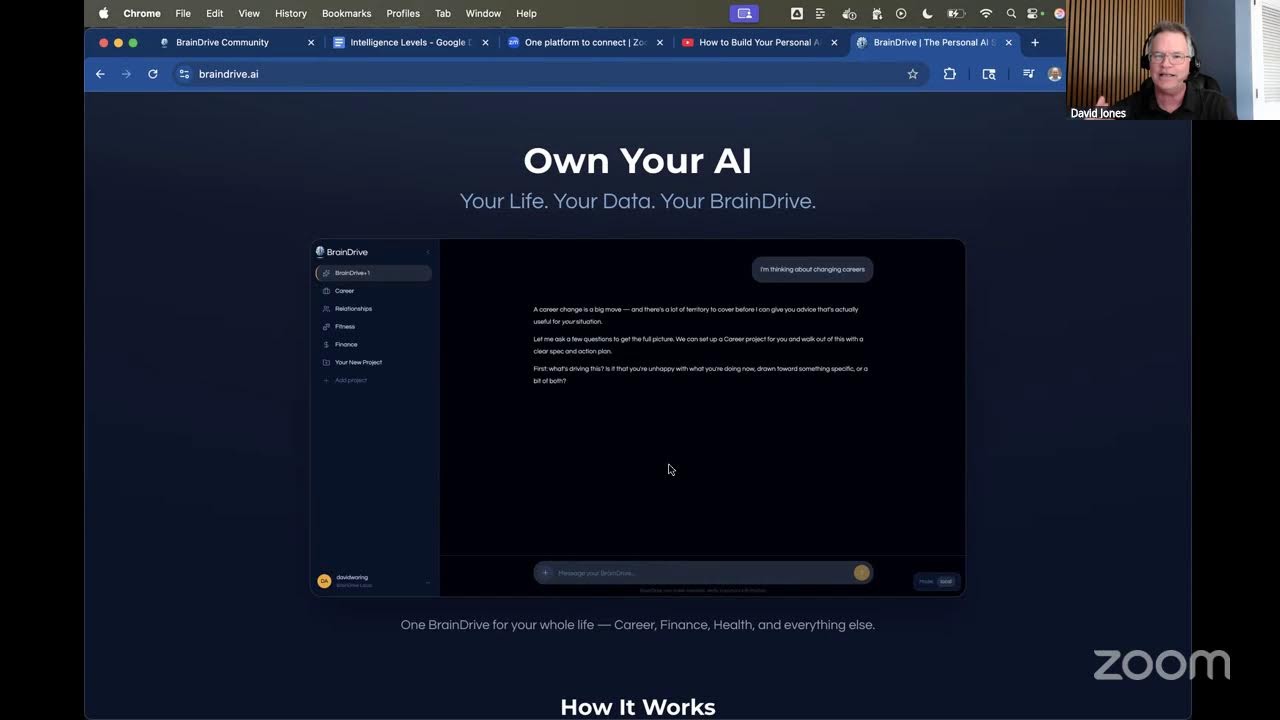Image resolution: width=1280 pixels, height=720 pixels.
Task: Close the One platform to connect tab
Action: [x=660, y=42]
